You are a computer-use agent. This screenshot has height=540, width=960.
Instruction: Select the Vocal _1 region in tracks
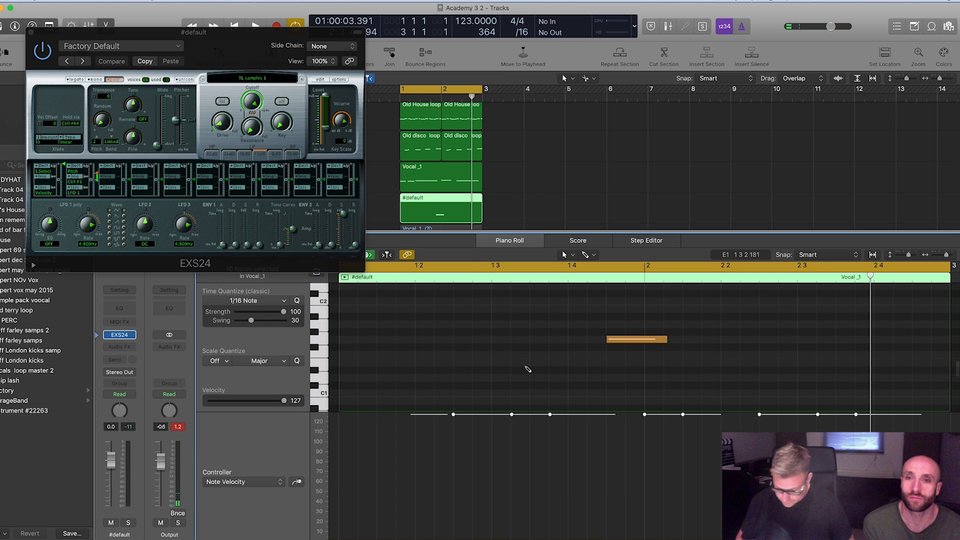pyautogui.click(x=441, y=176)
